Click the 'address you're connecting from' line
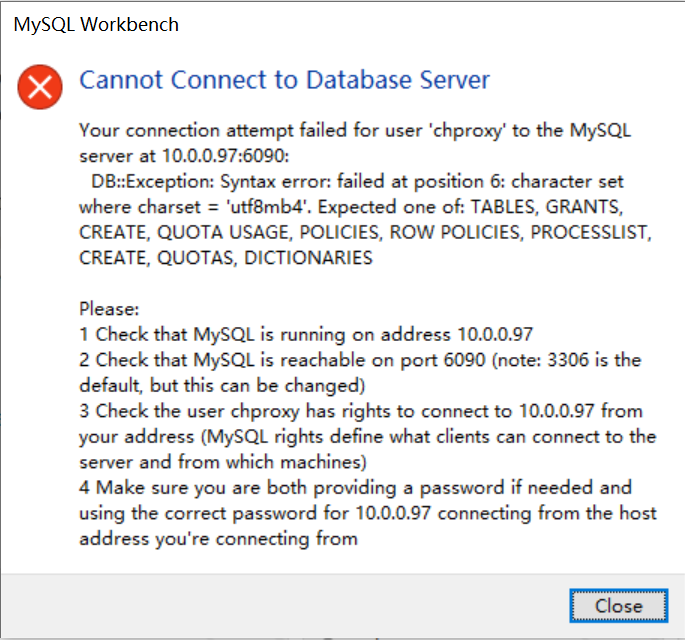The width and height of the screenshot is (685, 640). pos(218,539)
